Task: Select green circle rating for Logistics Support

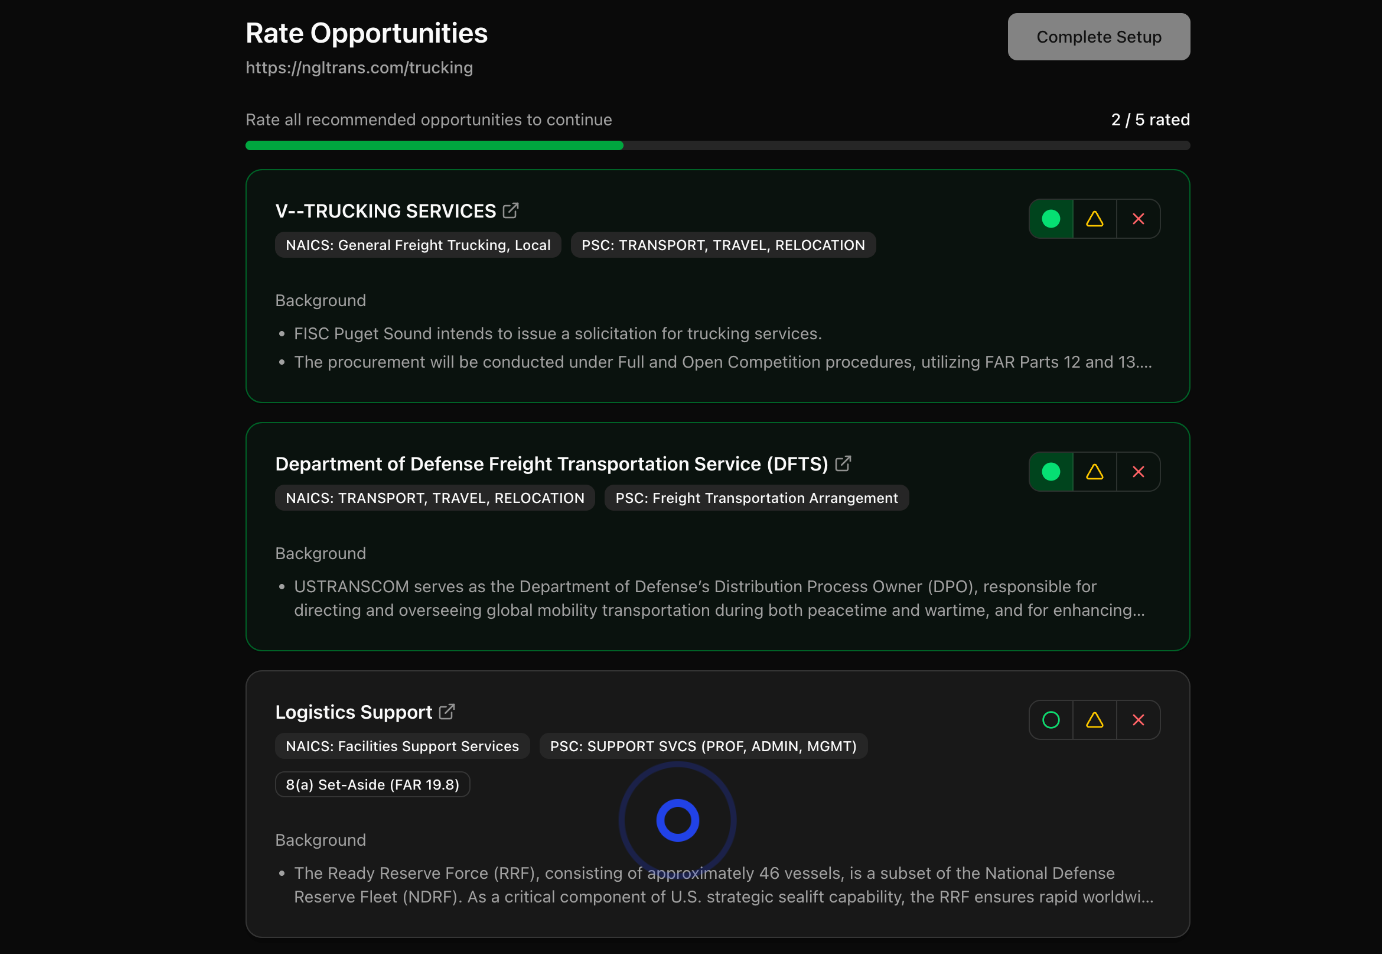Action: [1051, 720]
